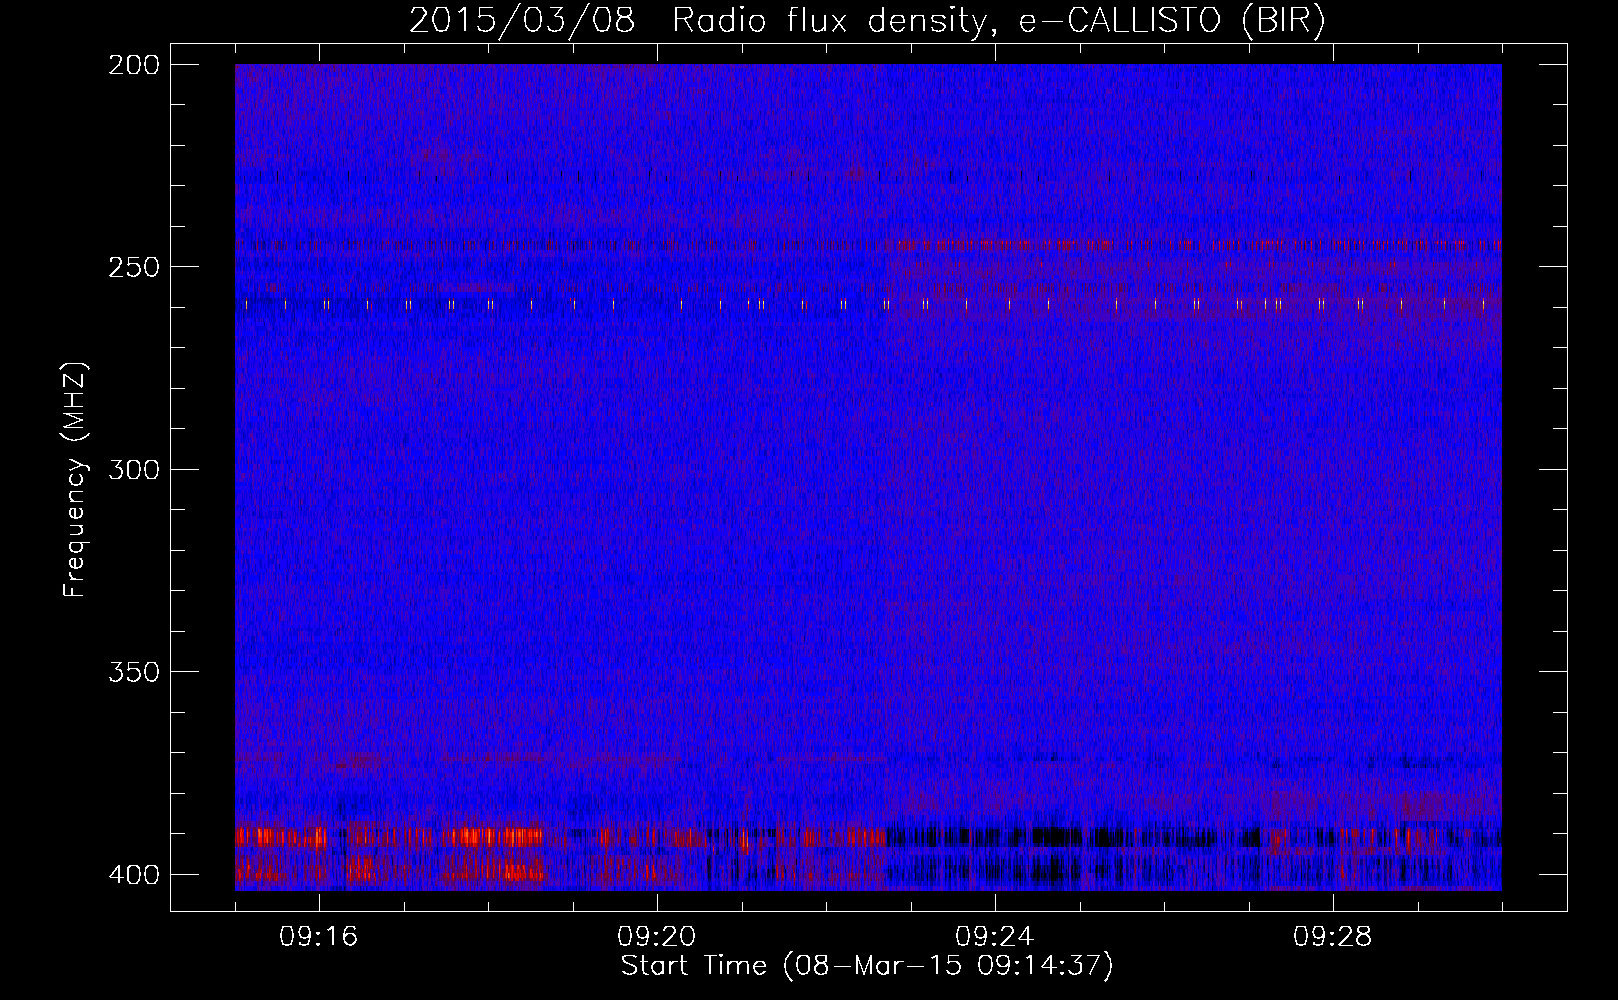Click the 'Start Time (08-Mar-15 09:14:37)' label

[x=867, y=965]
